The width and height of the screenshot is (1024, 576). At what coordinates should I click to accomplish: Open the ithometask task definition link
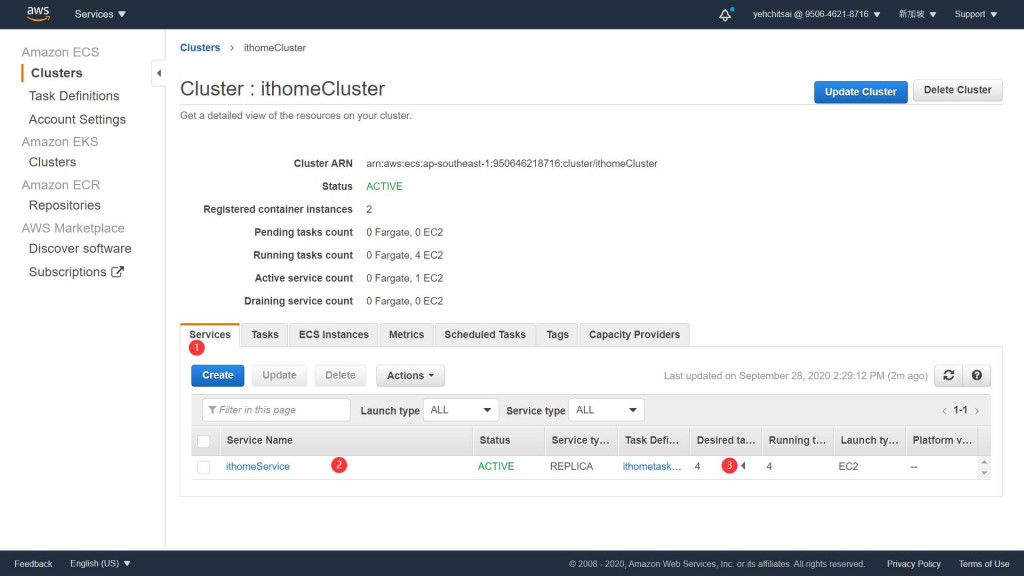coord(652,466)
